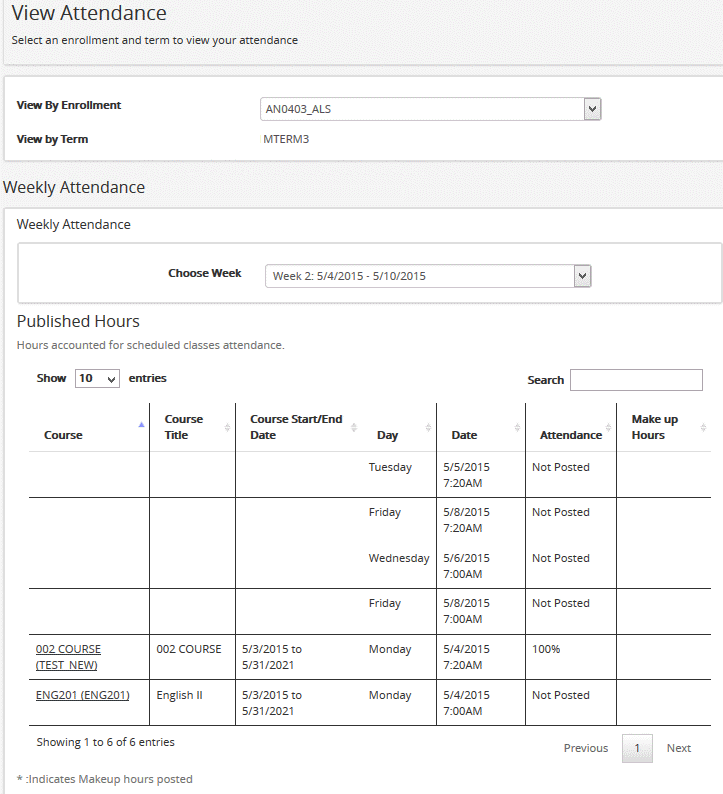Click the Tuesday row's Not Posted cell
The image size is (723, 794).
click(x=560, y=467)
